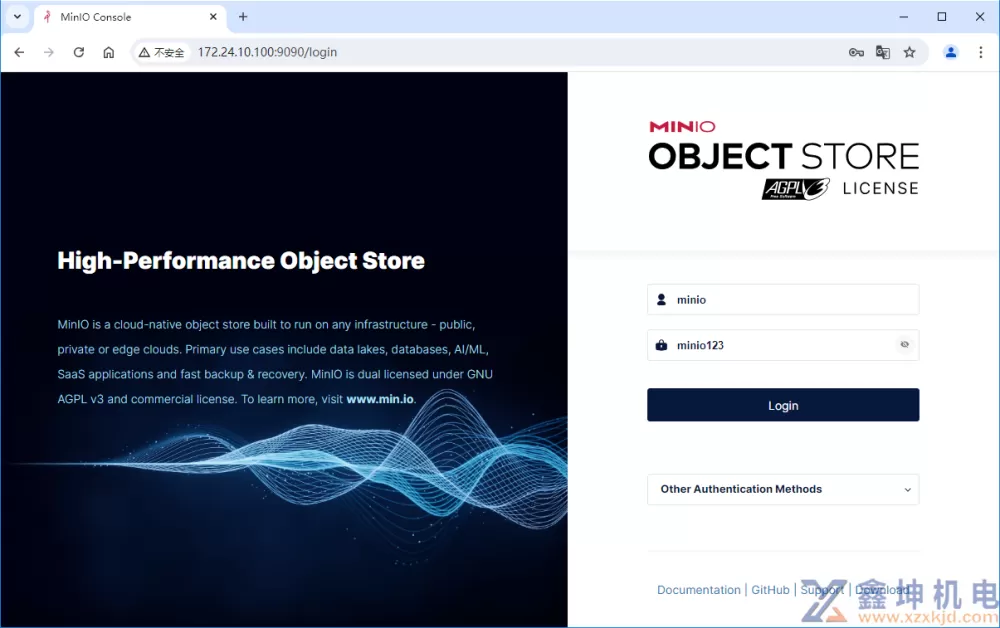Open the not-secure site info warning
This screenshot has width=1000, height=628.
coord(162,52)
